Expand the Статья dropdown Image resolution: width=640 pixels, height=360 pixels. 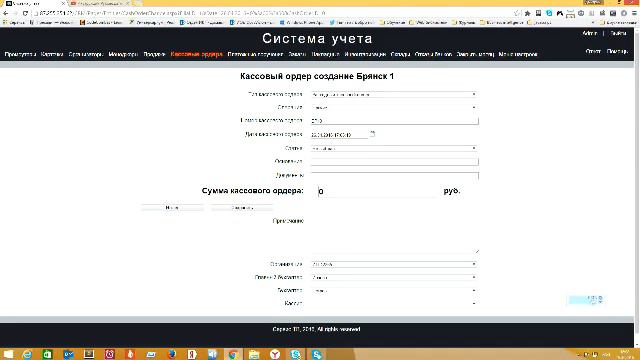[x=394, y=148]
